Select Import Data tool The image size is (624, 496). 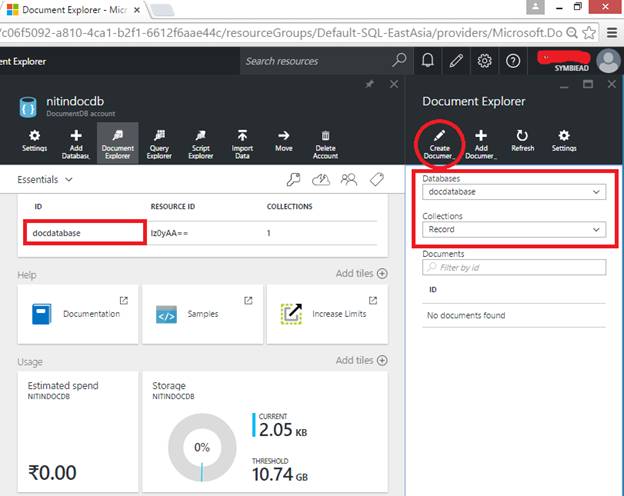(x=242, y=144)
